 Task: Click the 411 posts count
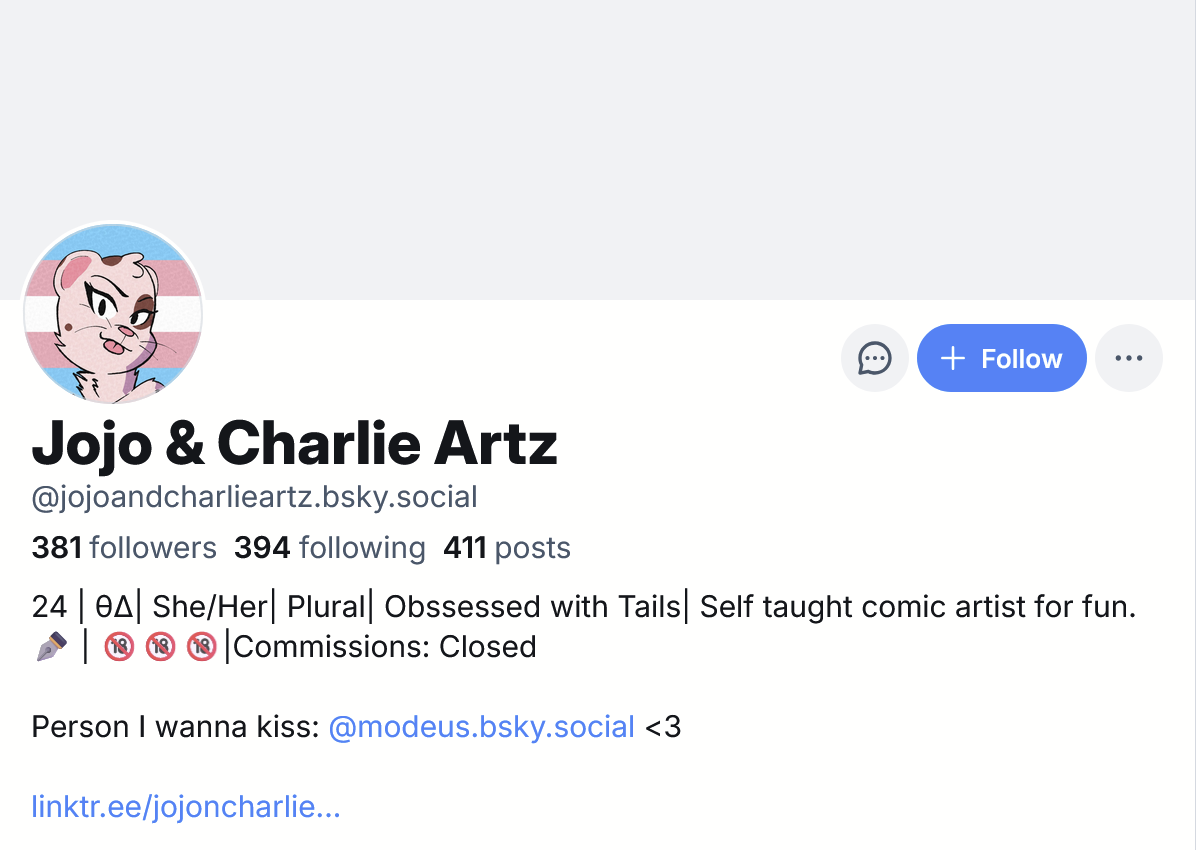507,548
